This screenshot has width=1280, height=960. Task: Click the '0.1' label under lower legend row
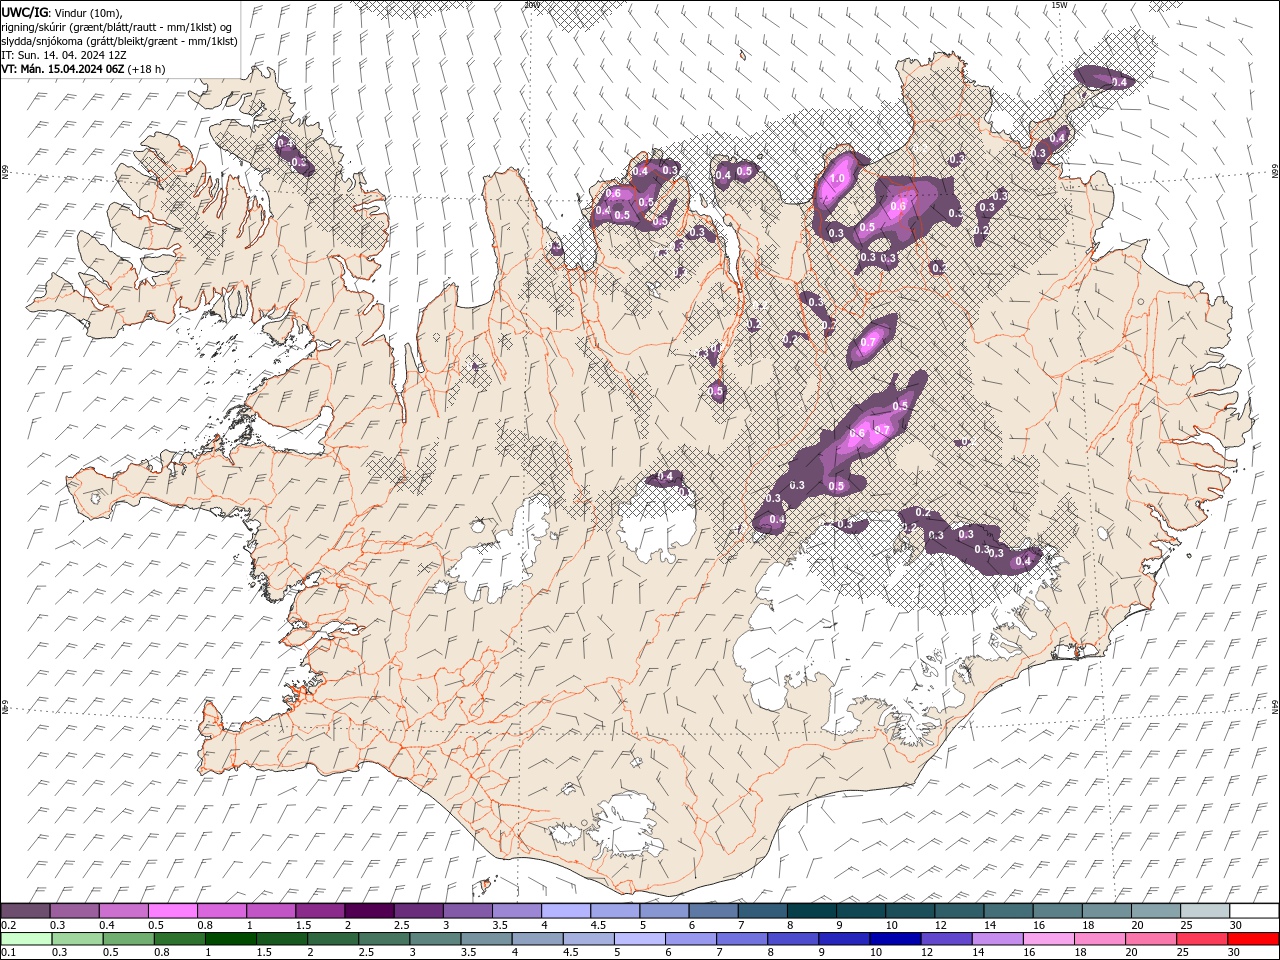pos(8,953)
